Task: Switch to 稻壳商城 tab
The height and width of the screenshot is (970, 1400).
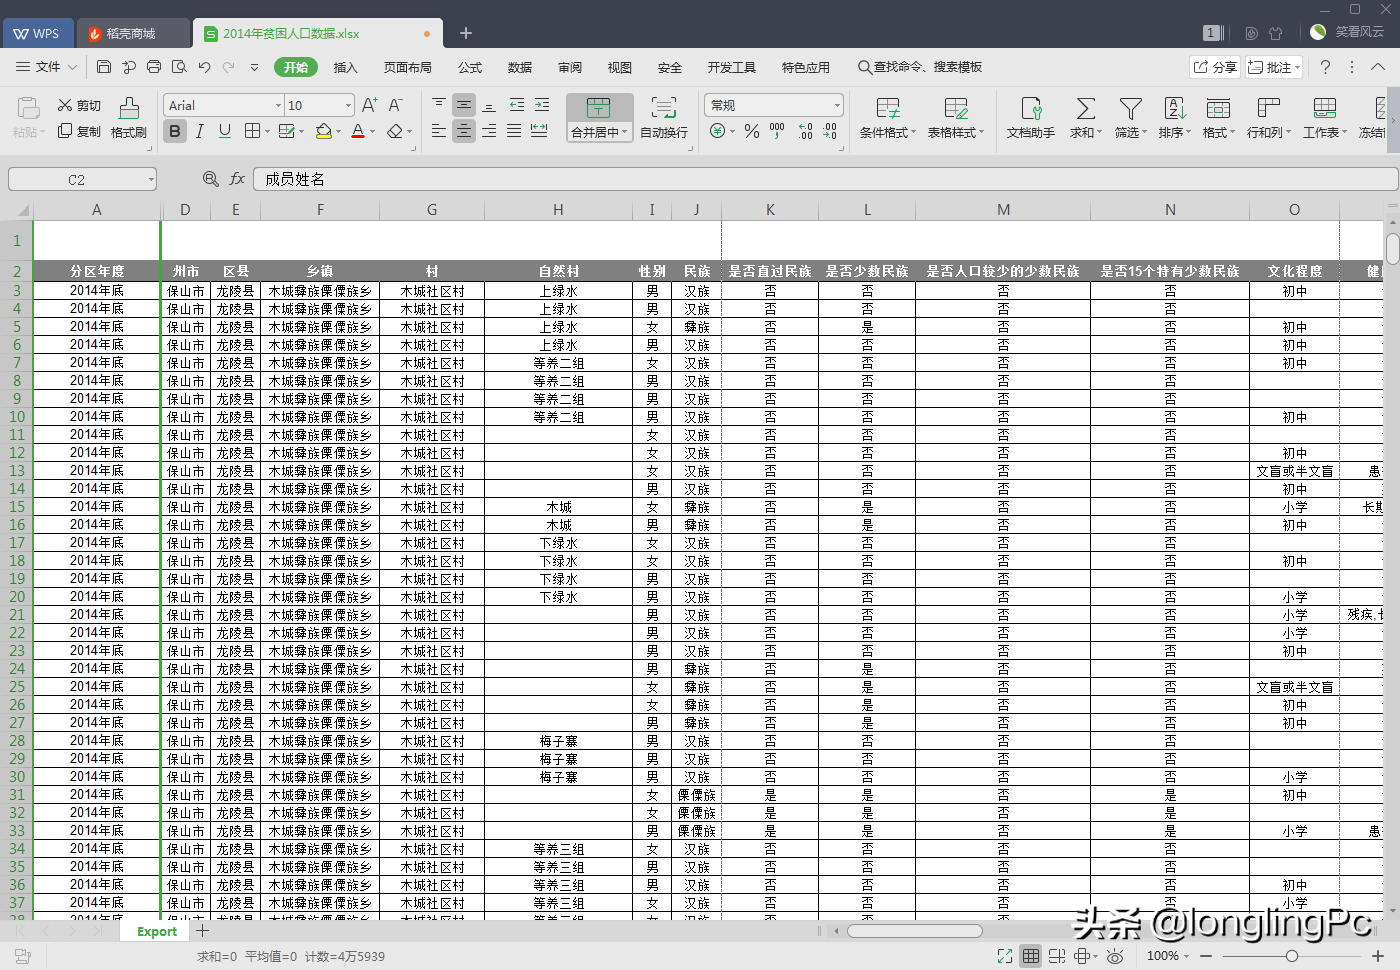Action: [x=131, y=33]
